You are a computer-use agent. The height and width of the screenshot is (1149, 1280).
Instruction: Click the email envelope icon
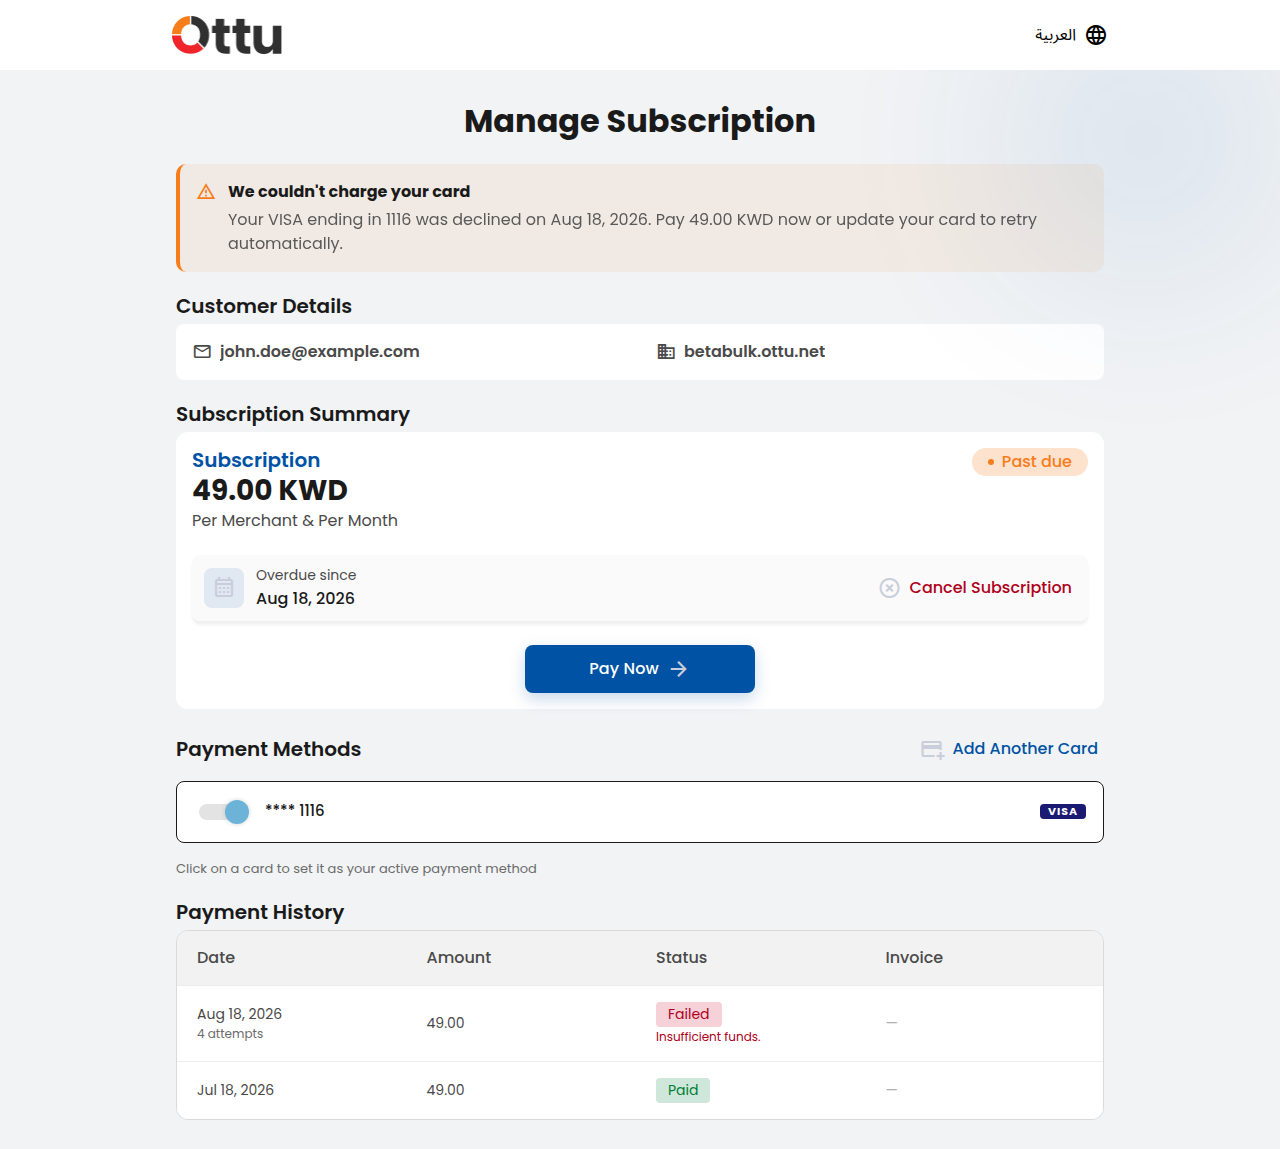pos(202,352)
